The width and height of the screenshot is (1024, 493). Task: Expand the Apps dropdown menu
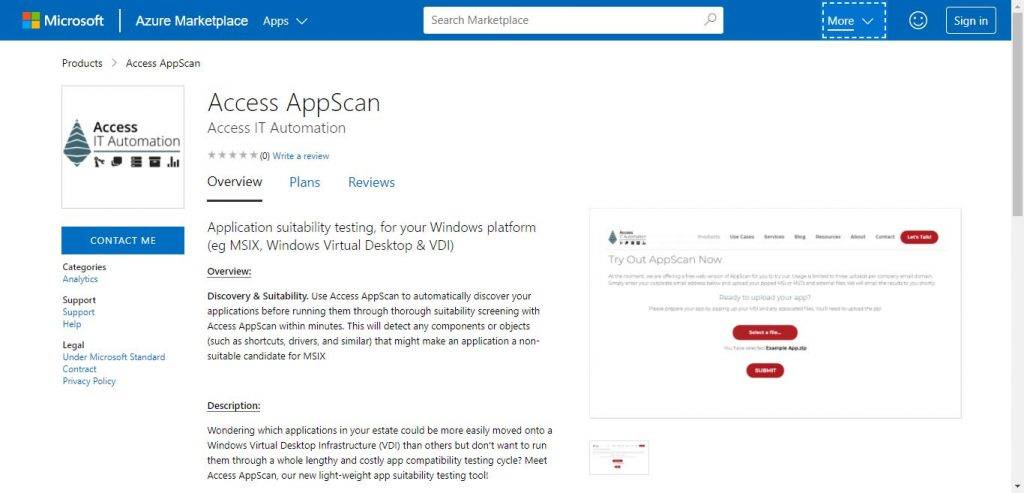(x=285, y=20)
